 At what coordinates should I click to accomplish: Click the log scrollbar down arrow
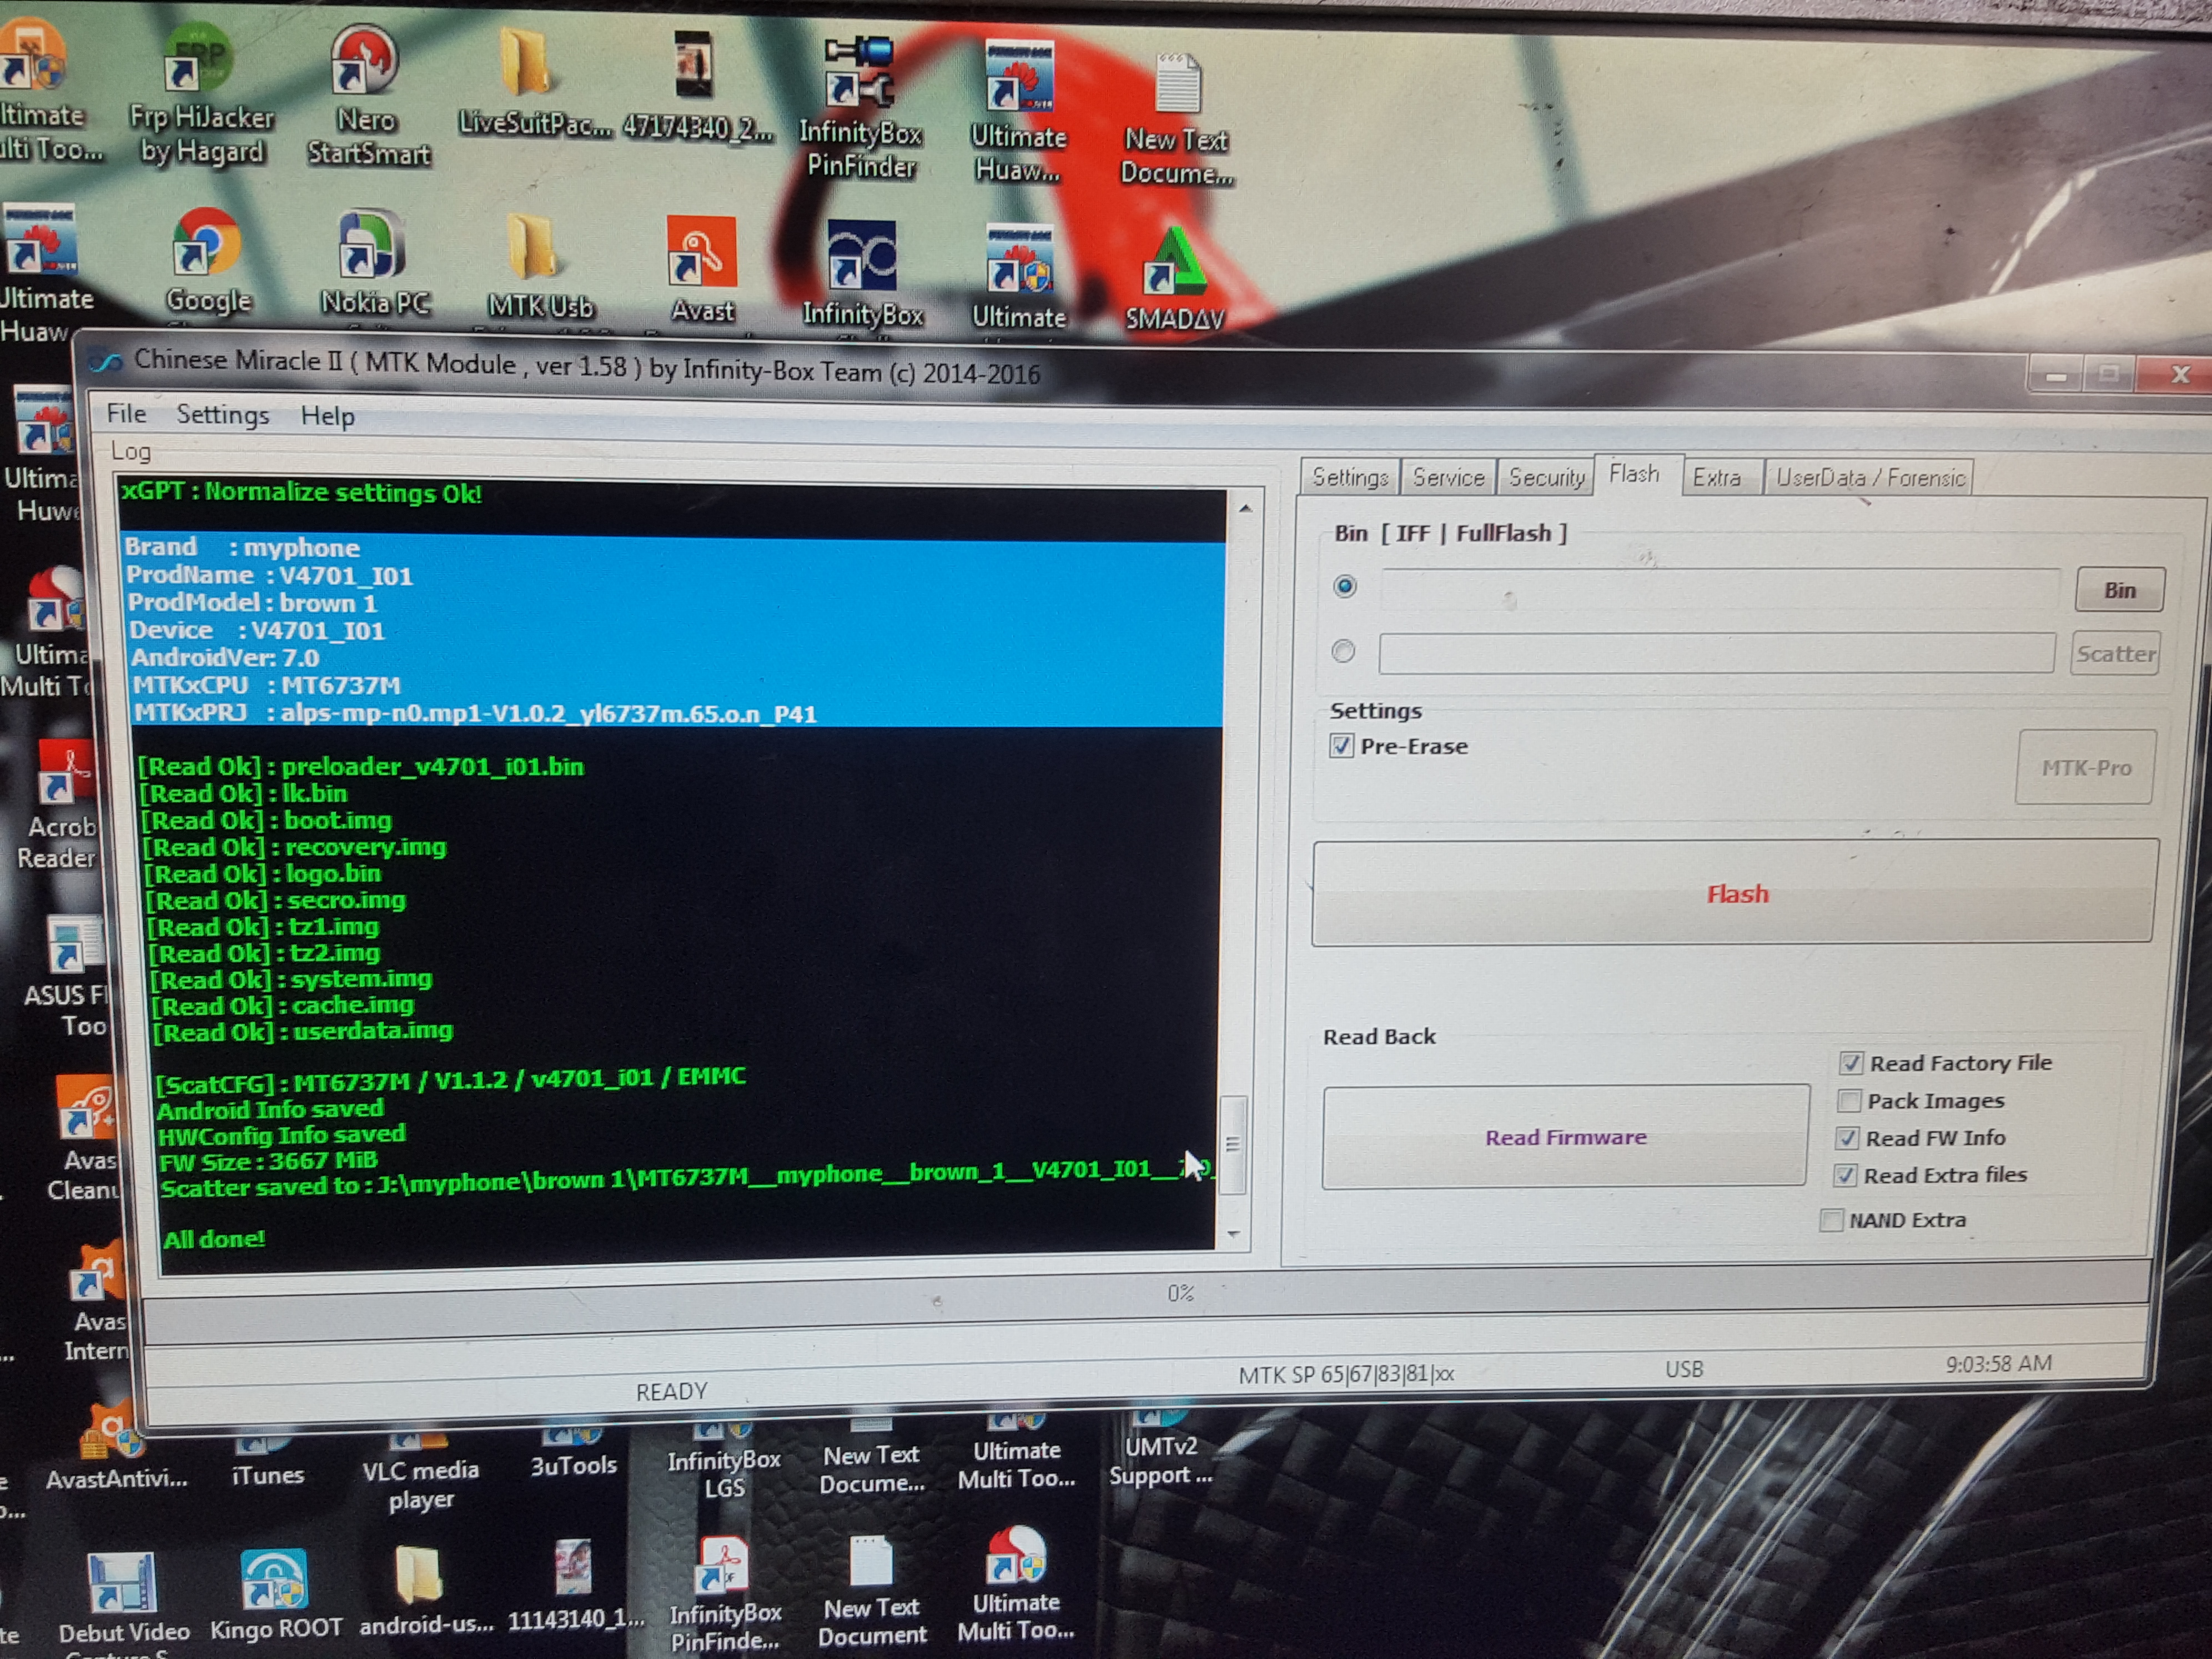pos(1233,1234)
